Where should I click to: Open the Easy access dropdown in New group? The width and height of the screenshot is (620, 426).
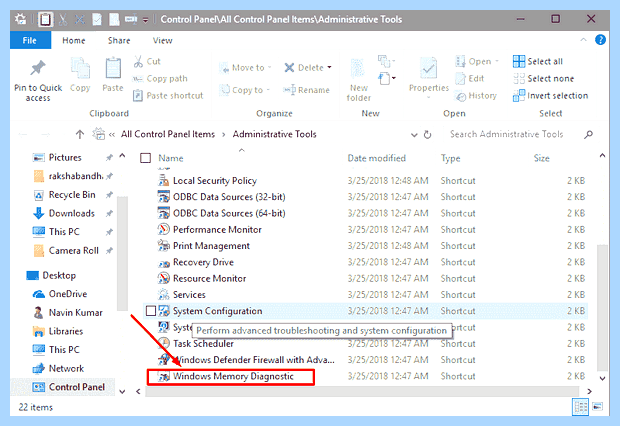387,78
